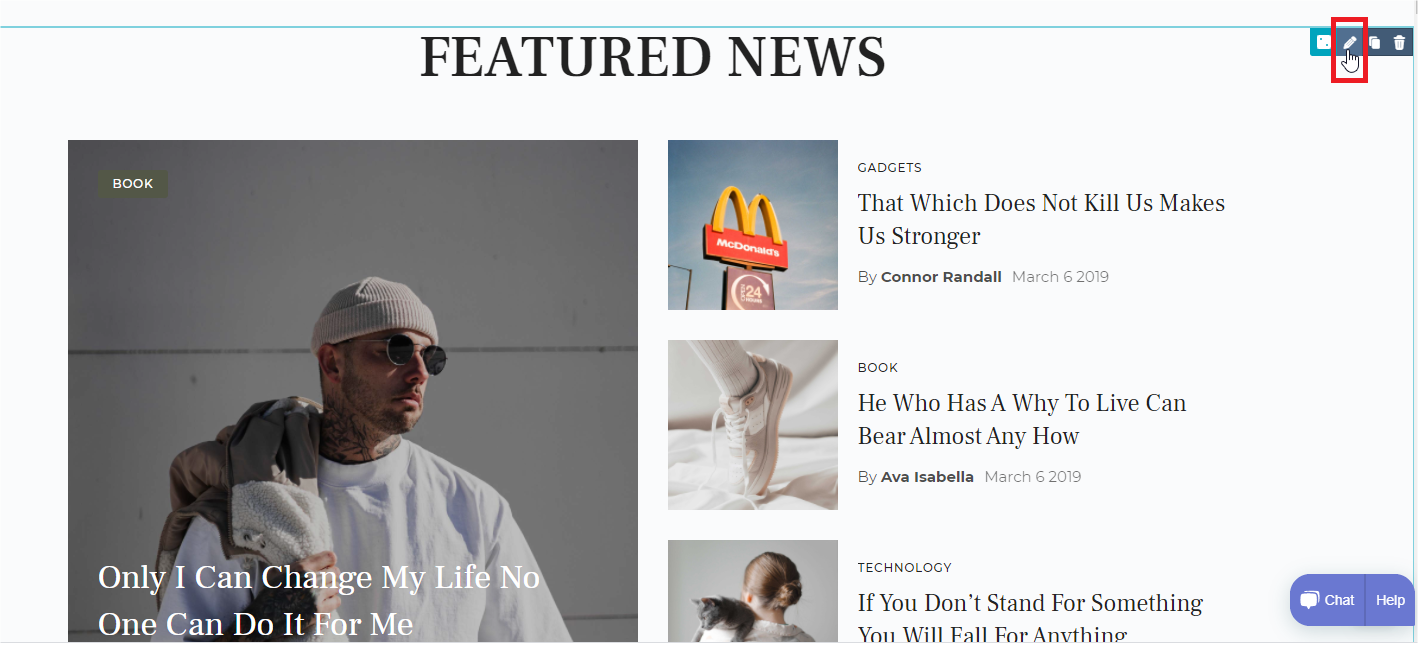Open the Chat bubble icon
This screenshot has width=1418, height=649.
tap(1310, 600)
